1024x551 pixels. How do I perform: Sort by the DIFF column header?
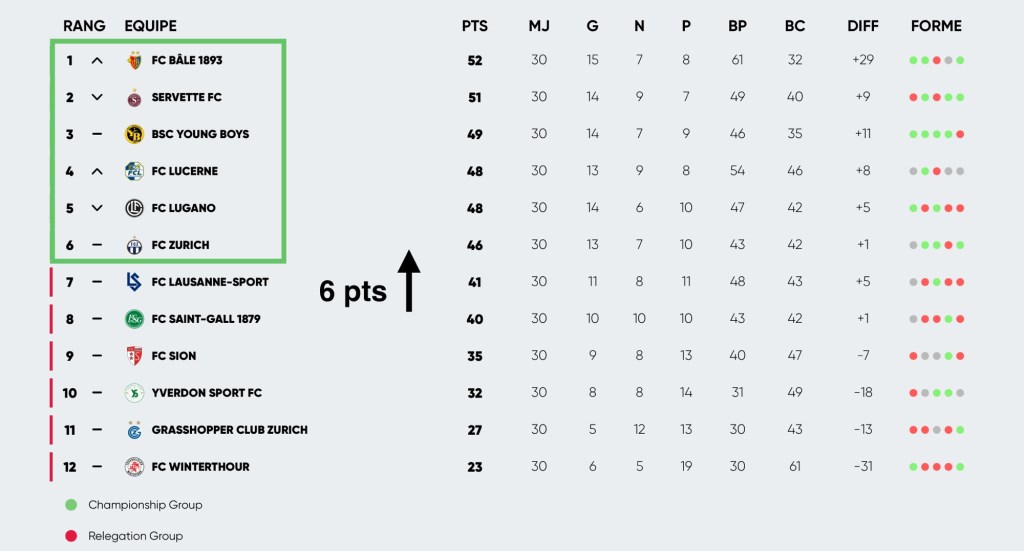(x=863, y=26)
